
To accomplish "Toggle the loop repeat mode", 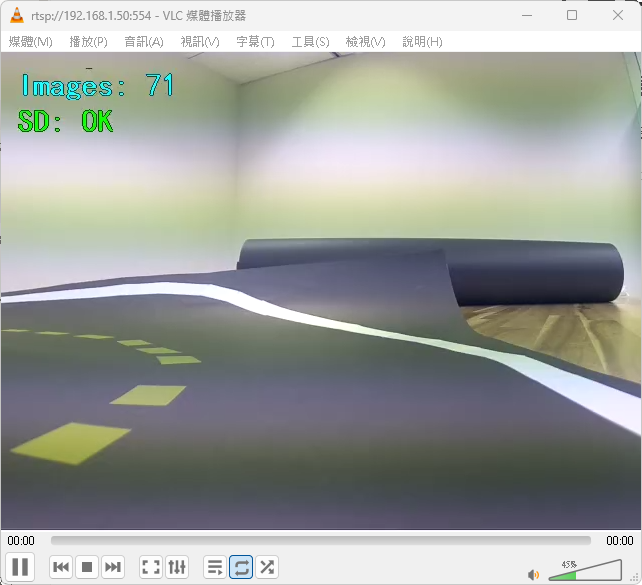I will click(x=241, y=567).
